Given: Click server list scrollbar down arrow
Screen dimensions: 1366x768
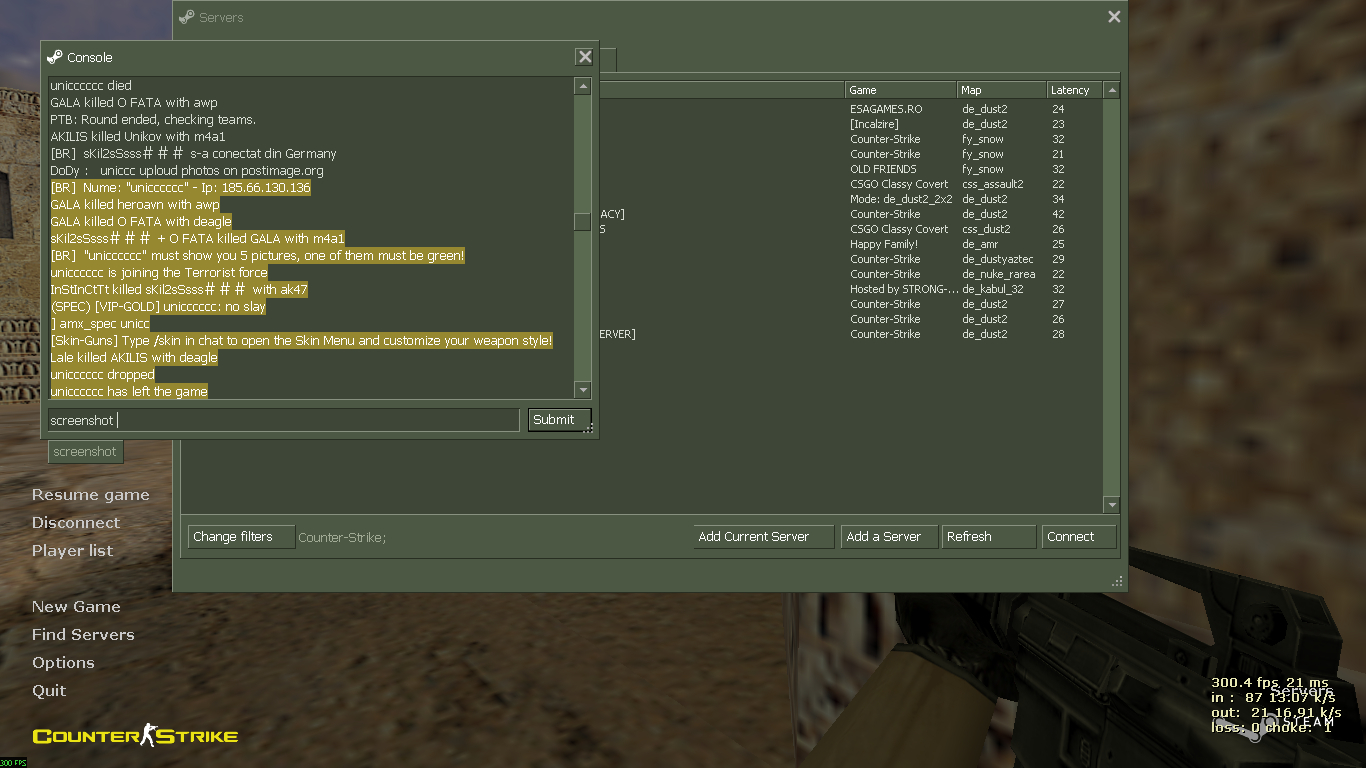Looking at the screenshot, I should coord(1111,505).
